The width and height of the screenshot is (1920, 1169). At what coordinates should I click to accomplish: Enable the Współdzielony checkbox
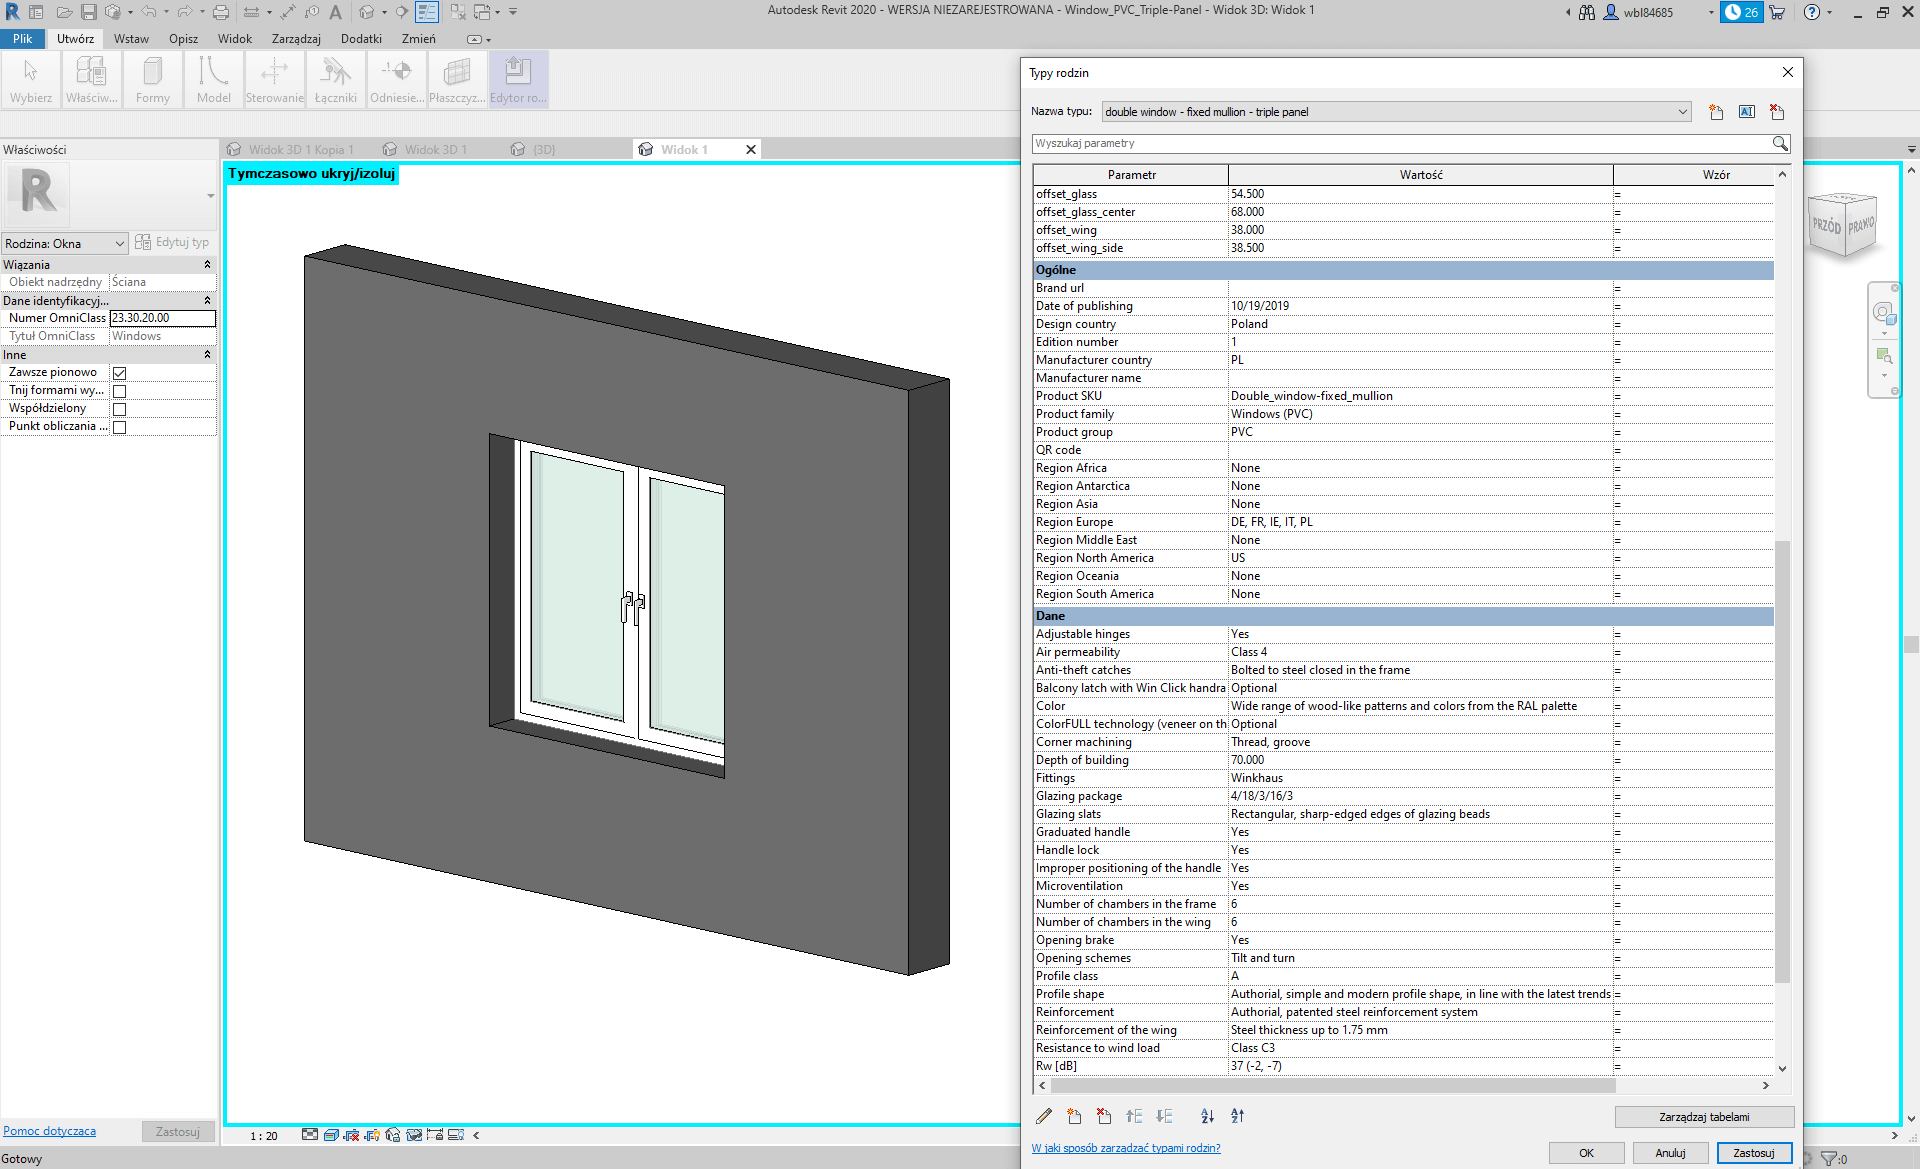119,408
